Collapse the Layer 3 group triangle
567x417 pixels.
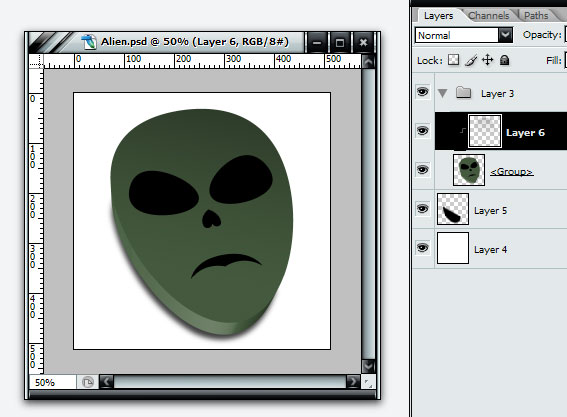coord(442,93)
